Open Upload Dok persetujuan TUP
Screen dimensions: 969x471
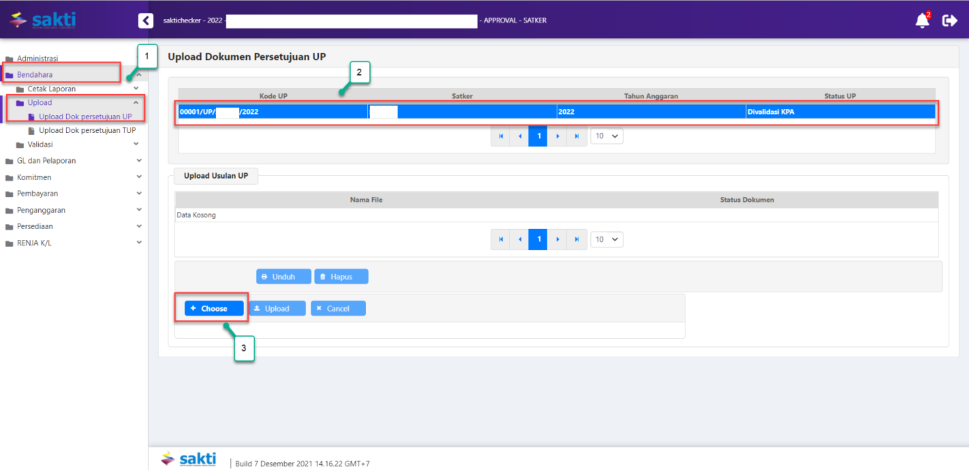click(86, 131)
